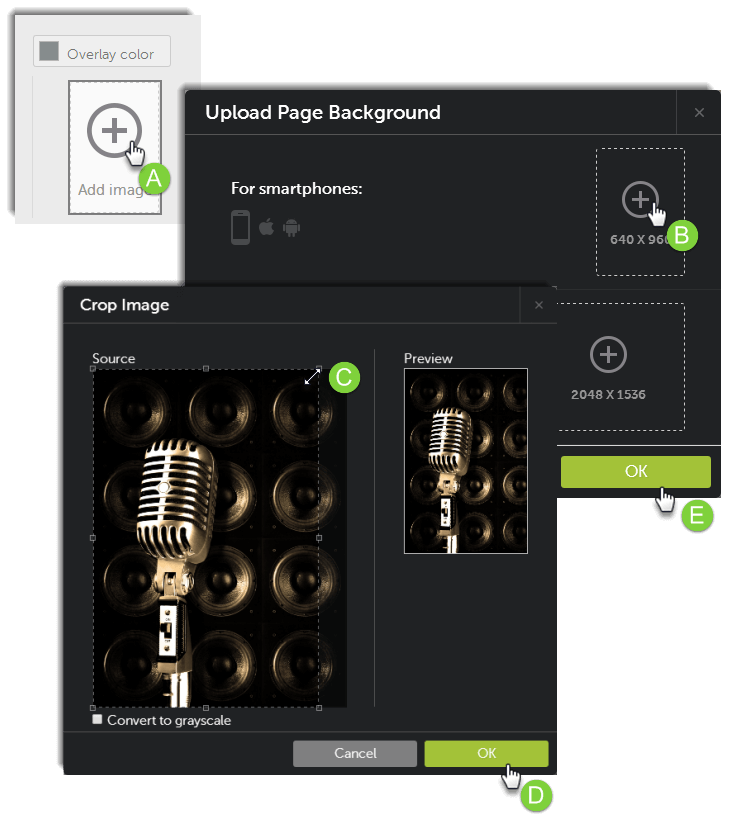This screenshot has height=820, width=733.
Task: Upload smartphone background via 640 X 960 plus
Action: 640,200
